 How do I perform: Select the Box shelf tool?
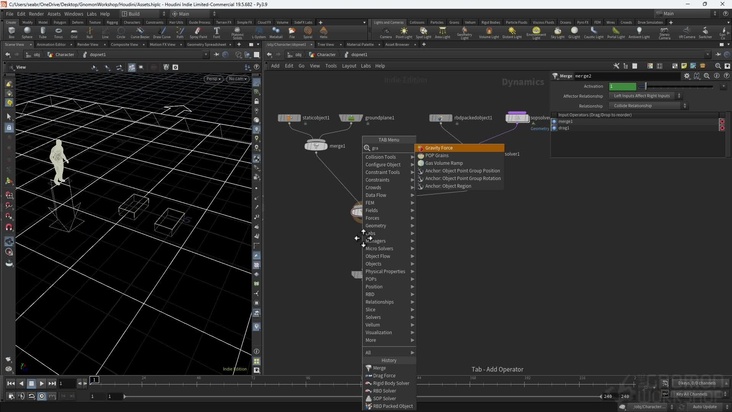point(11,32)
